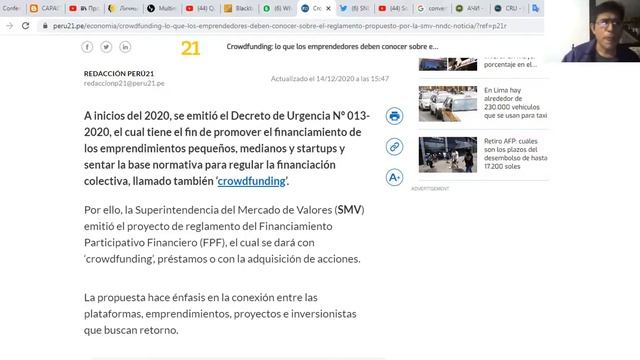Image resolution: width=640 pixels, height=360 pixels.
Task: Open the Twitter browser tab
Action: [355, 8]
